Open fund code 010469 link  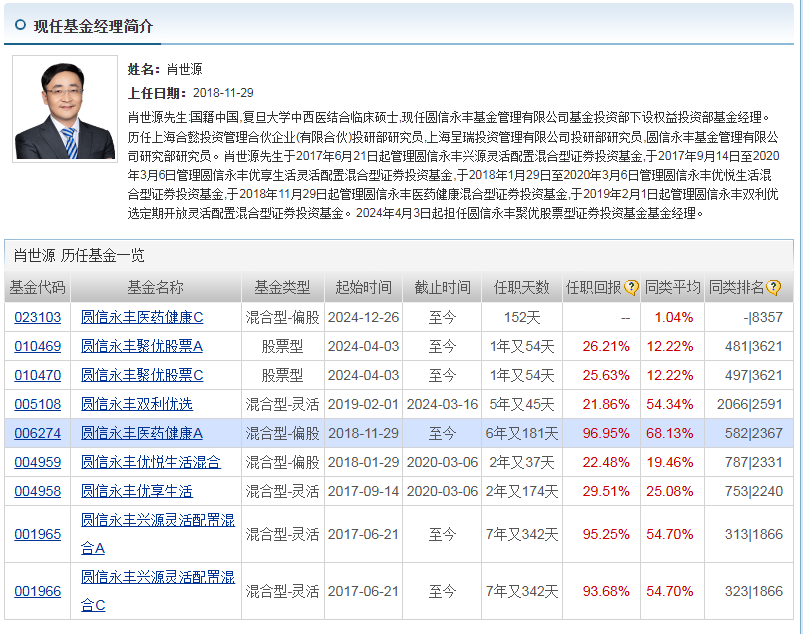point(37,347)
